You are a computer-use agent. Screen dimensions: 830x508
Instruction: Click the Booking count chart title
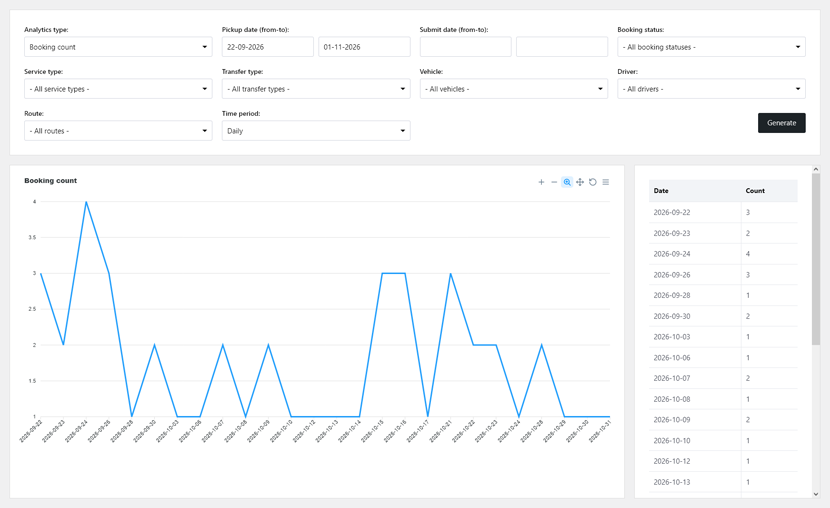coord(50,180)
